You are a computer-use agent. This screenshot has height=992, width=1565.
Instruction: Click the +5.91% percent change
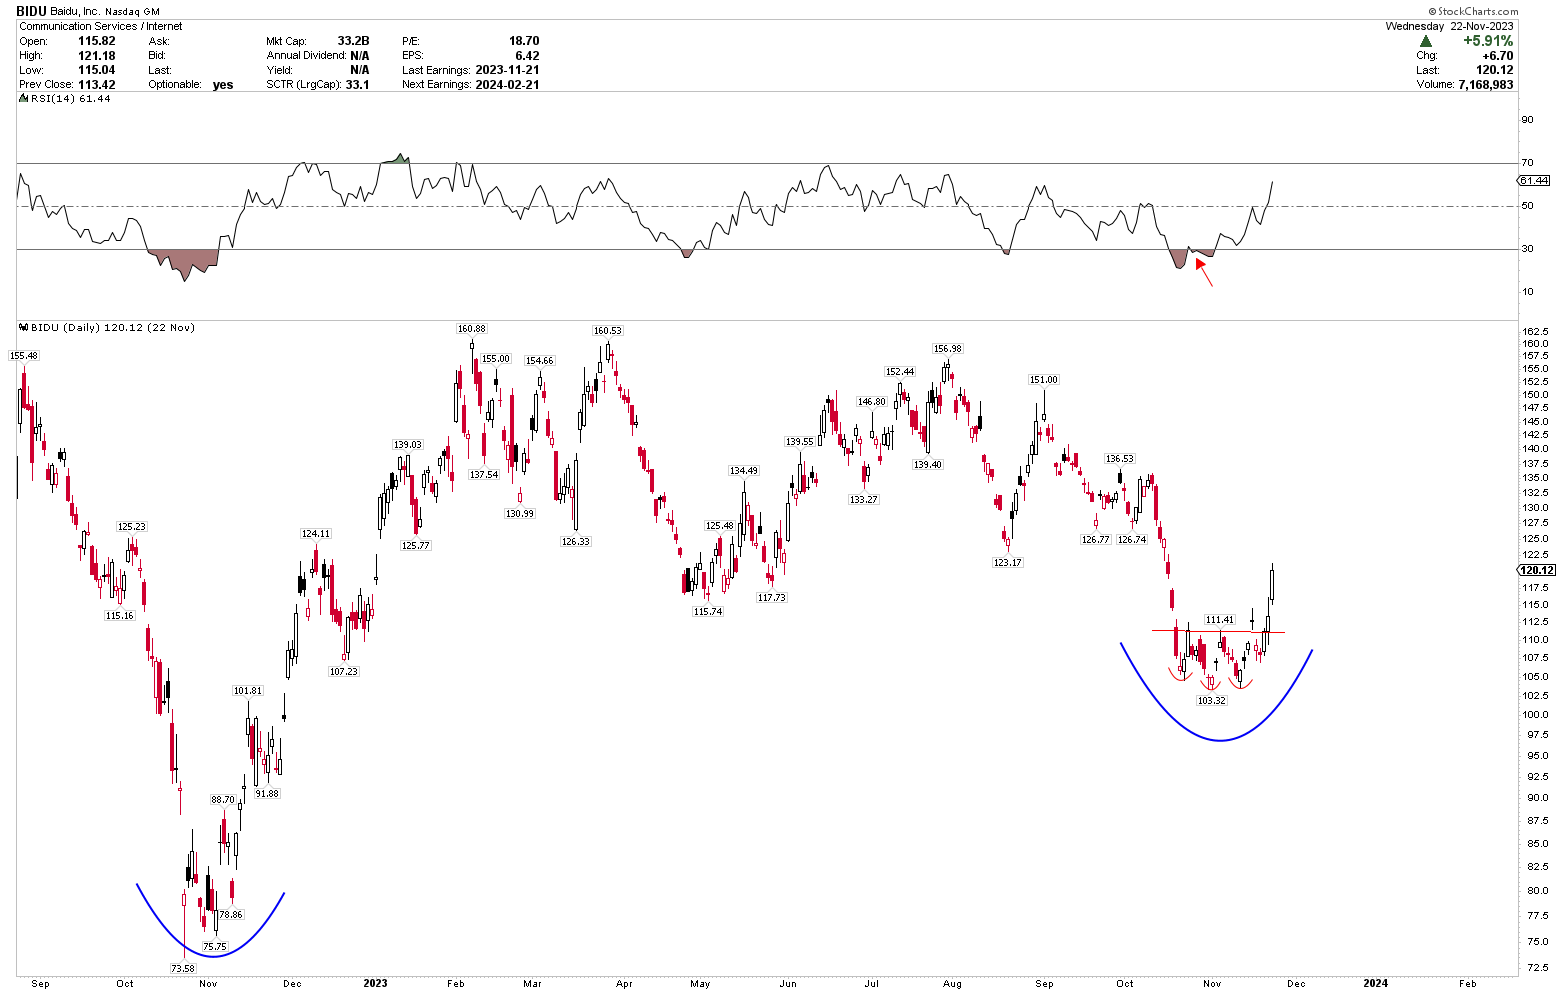[1488, 41]
